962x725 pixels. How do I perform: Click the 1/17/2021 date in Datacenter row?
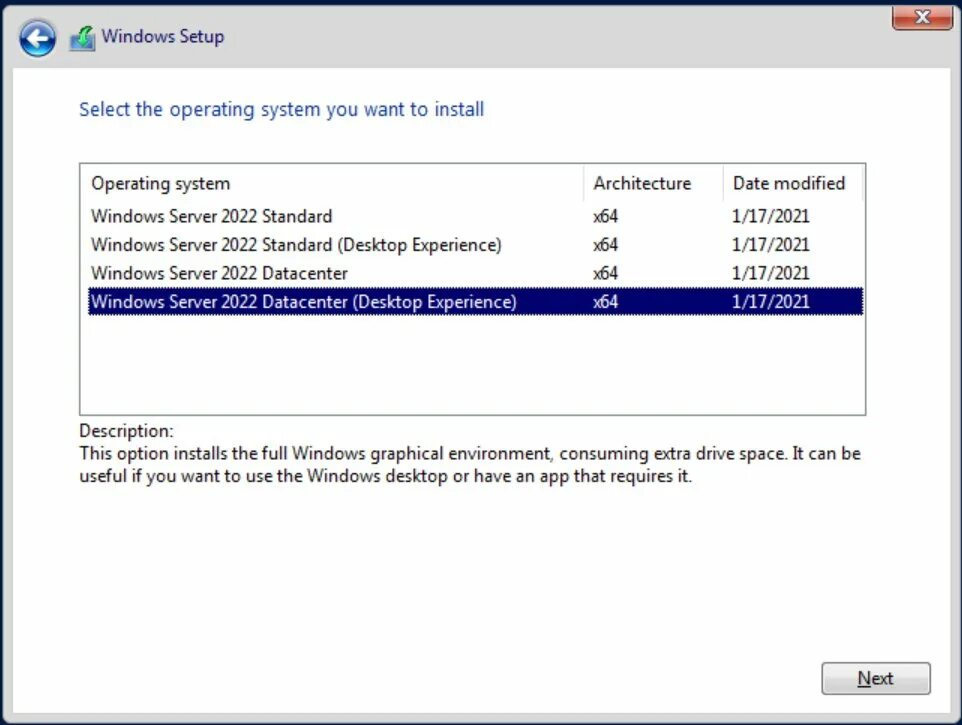pyautogui.click(x=771, y=273)
